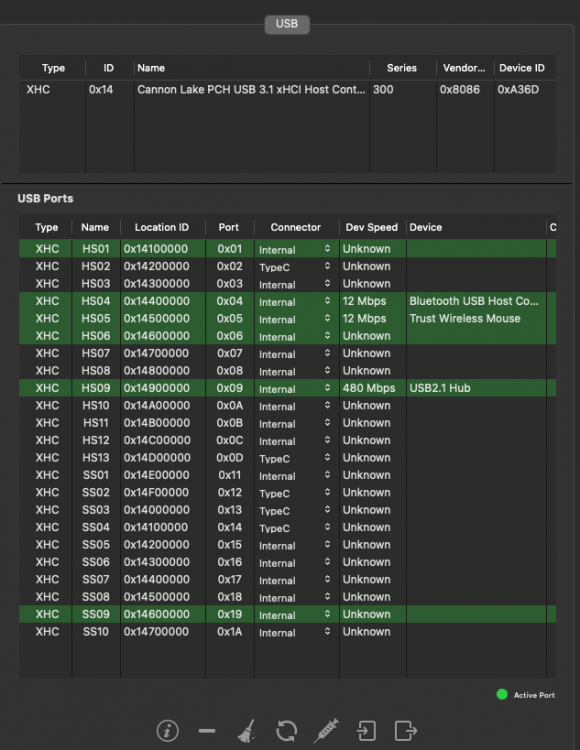Open the Connector dropdown for SS10
Screen dimensions: 580x750
coord(295,632)
